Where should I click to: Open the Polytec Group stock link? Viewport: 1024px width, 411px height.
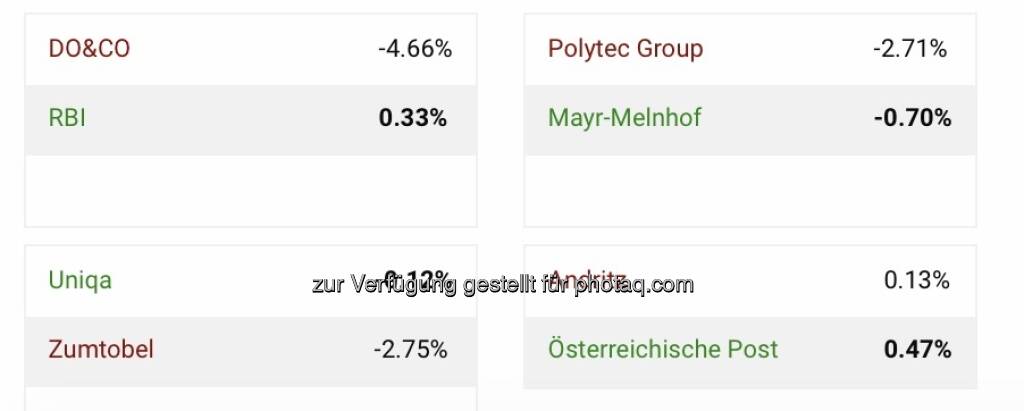[625, 48]
